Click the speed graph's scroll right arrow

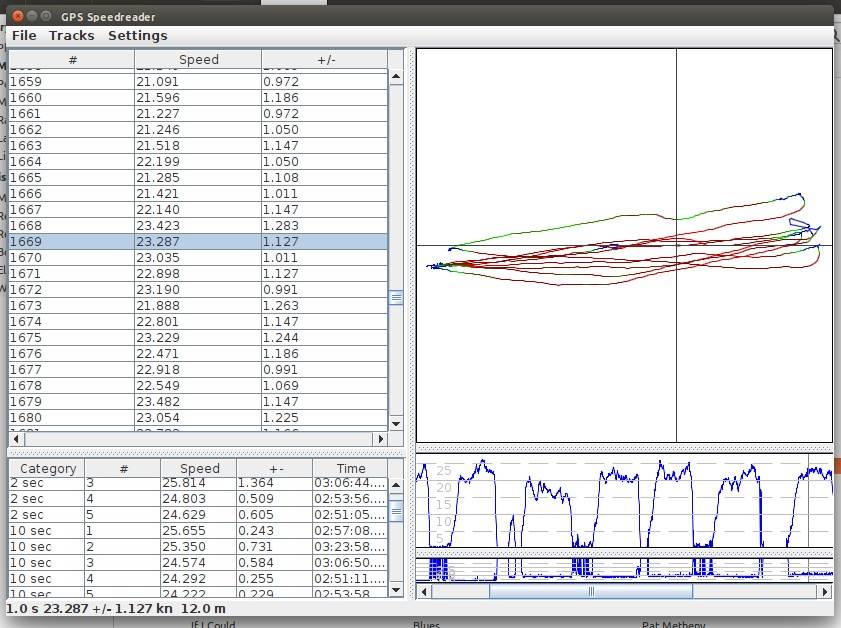[825, 591]
